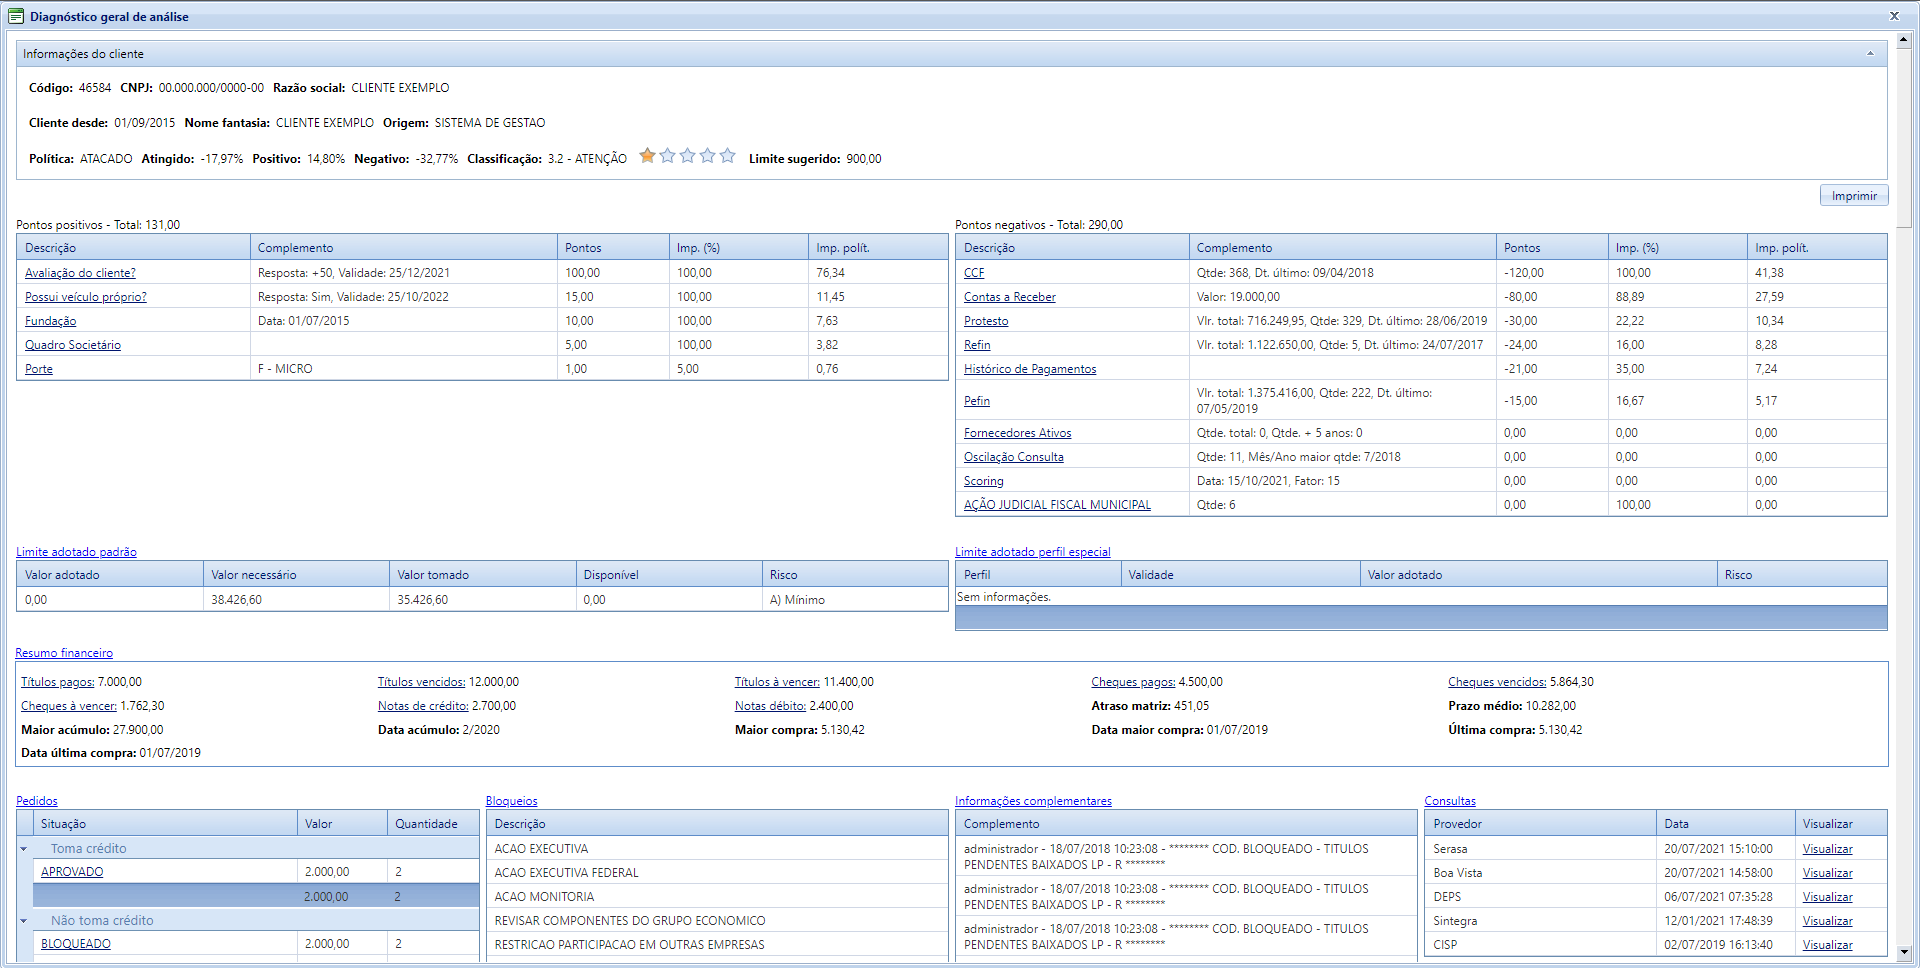Open the Possui veículo próprio? link

pos(85,297)
